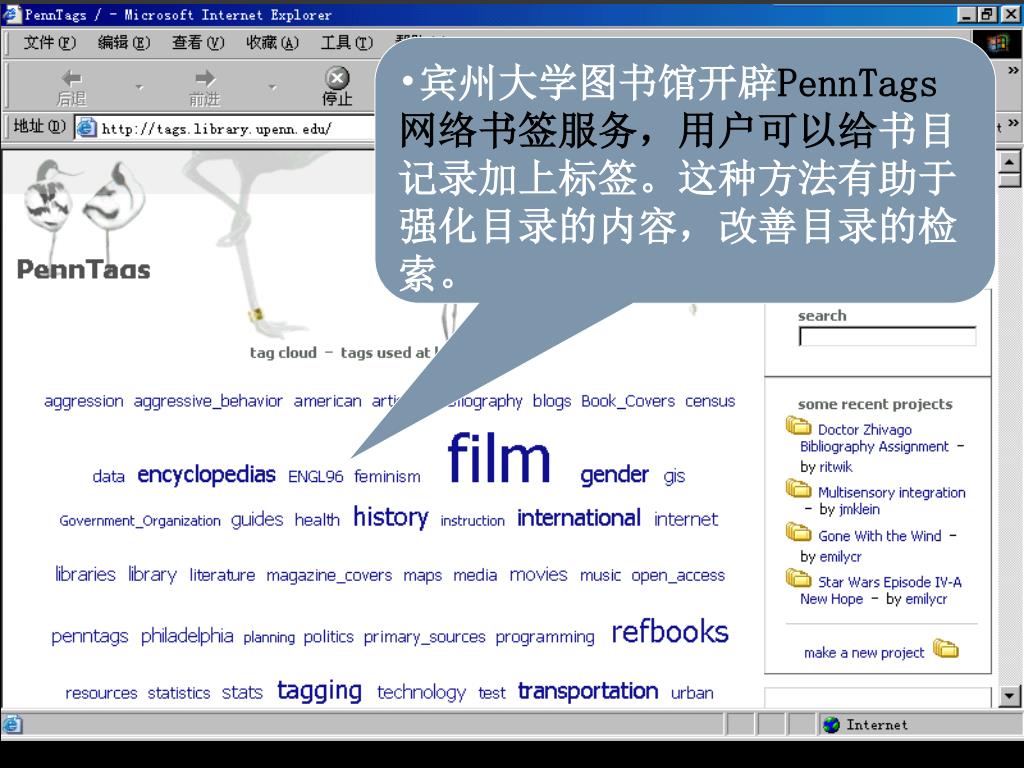
Task: Open the 收藏(A) menu
Action: [272, 42]
